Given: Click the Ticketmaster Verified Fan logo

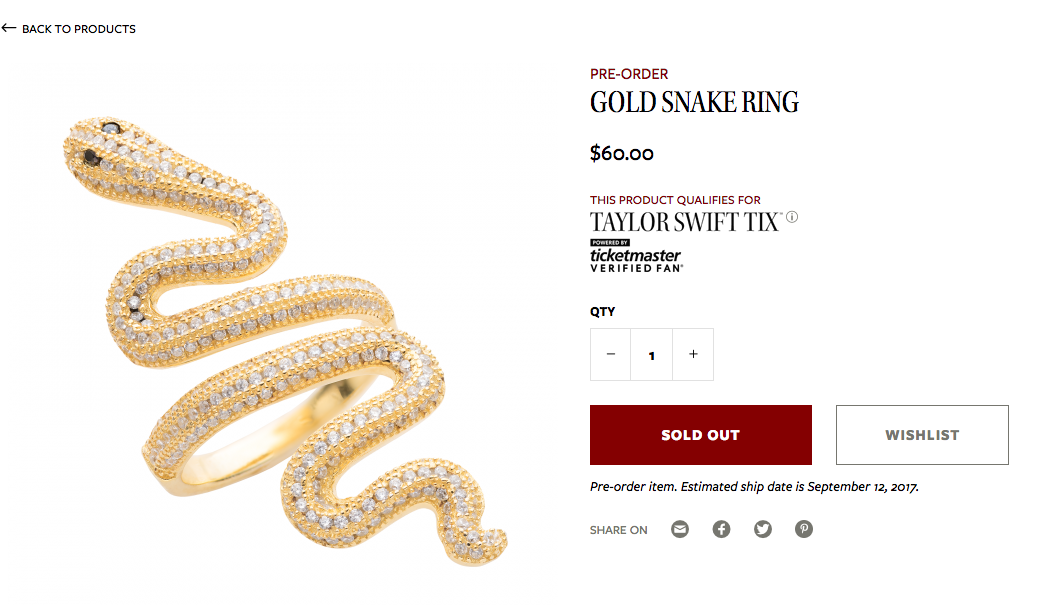Looking at the screenshot, I should click(636, 260).
